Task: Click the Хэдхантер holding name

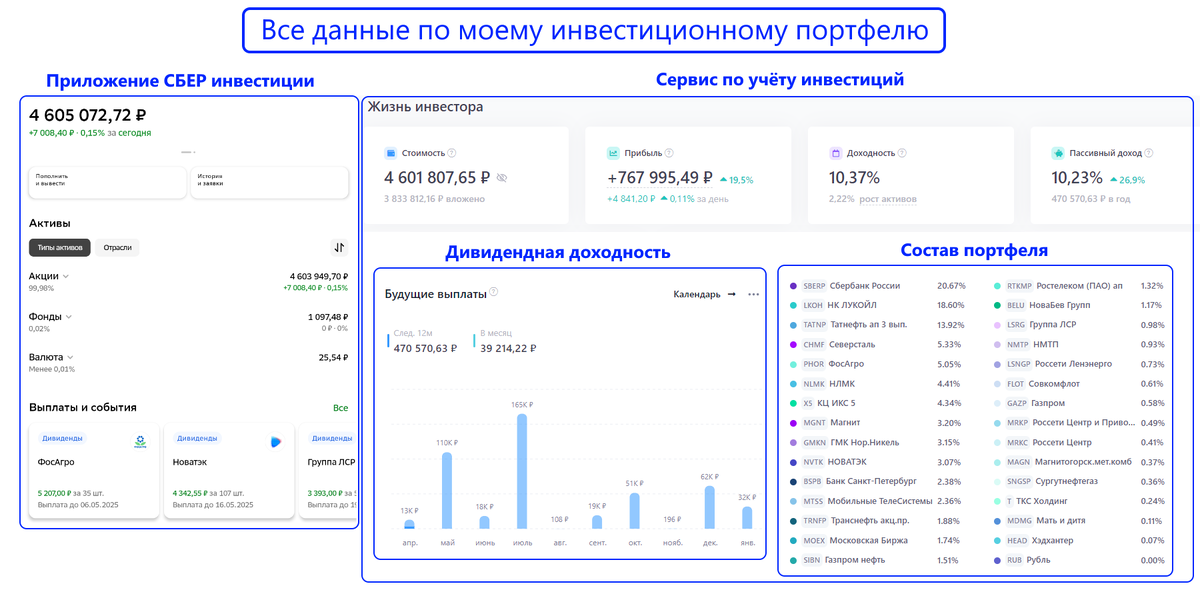Action: pos(1054,540)
